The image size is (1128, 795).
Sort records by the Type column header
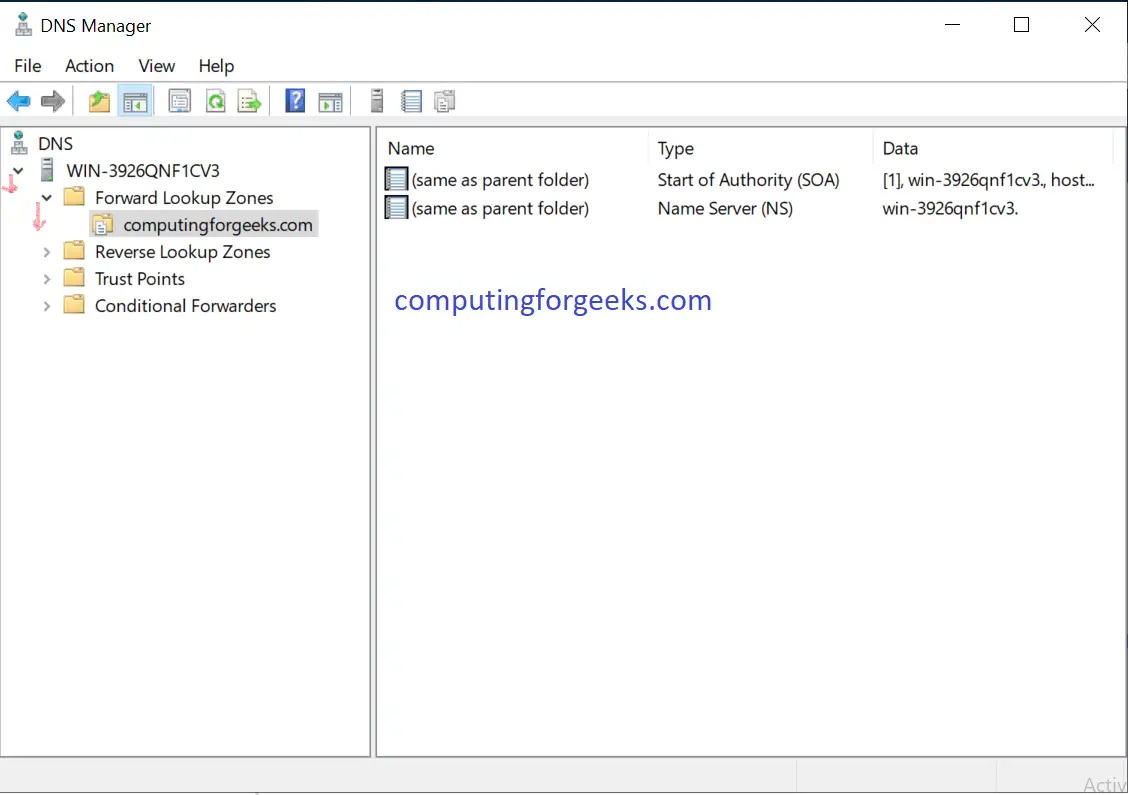[676, 148]
